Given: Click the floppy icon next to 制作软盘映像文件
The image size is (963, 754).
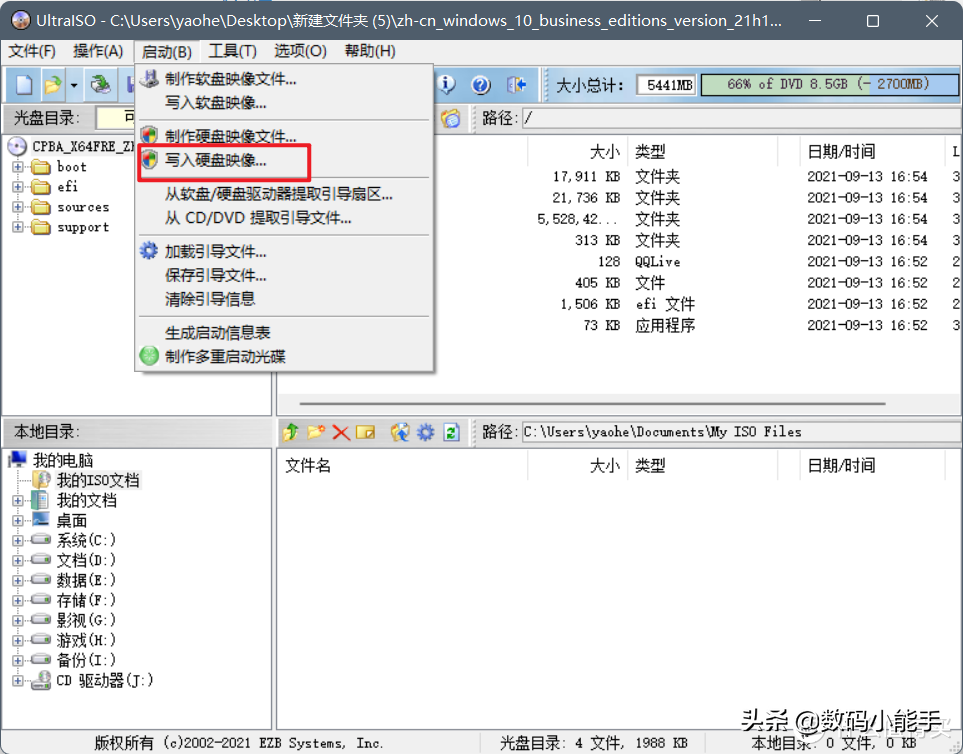Looking at the screenshot, I should coord(149,79).
